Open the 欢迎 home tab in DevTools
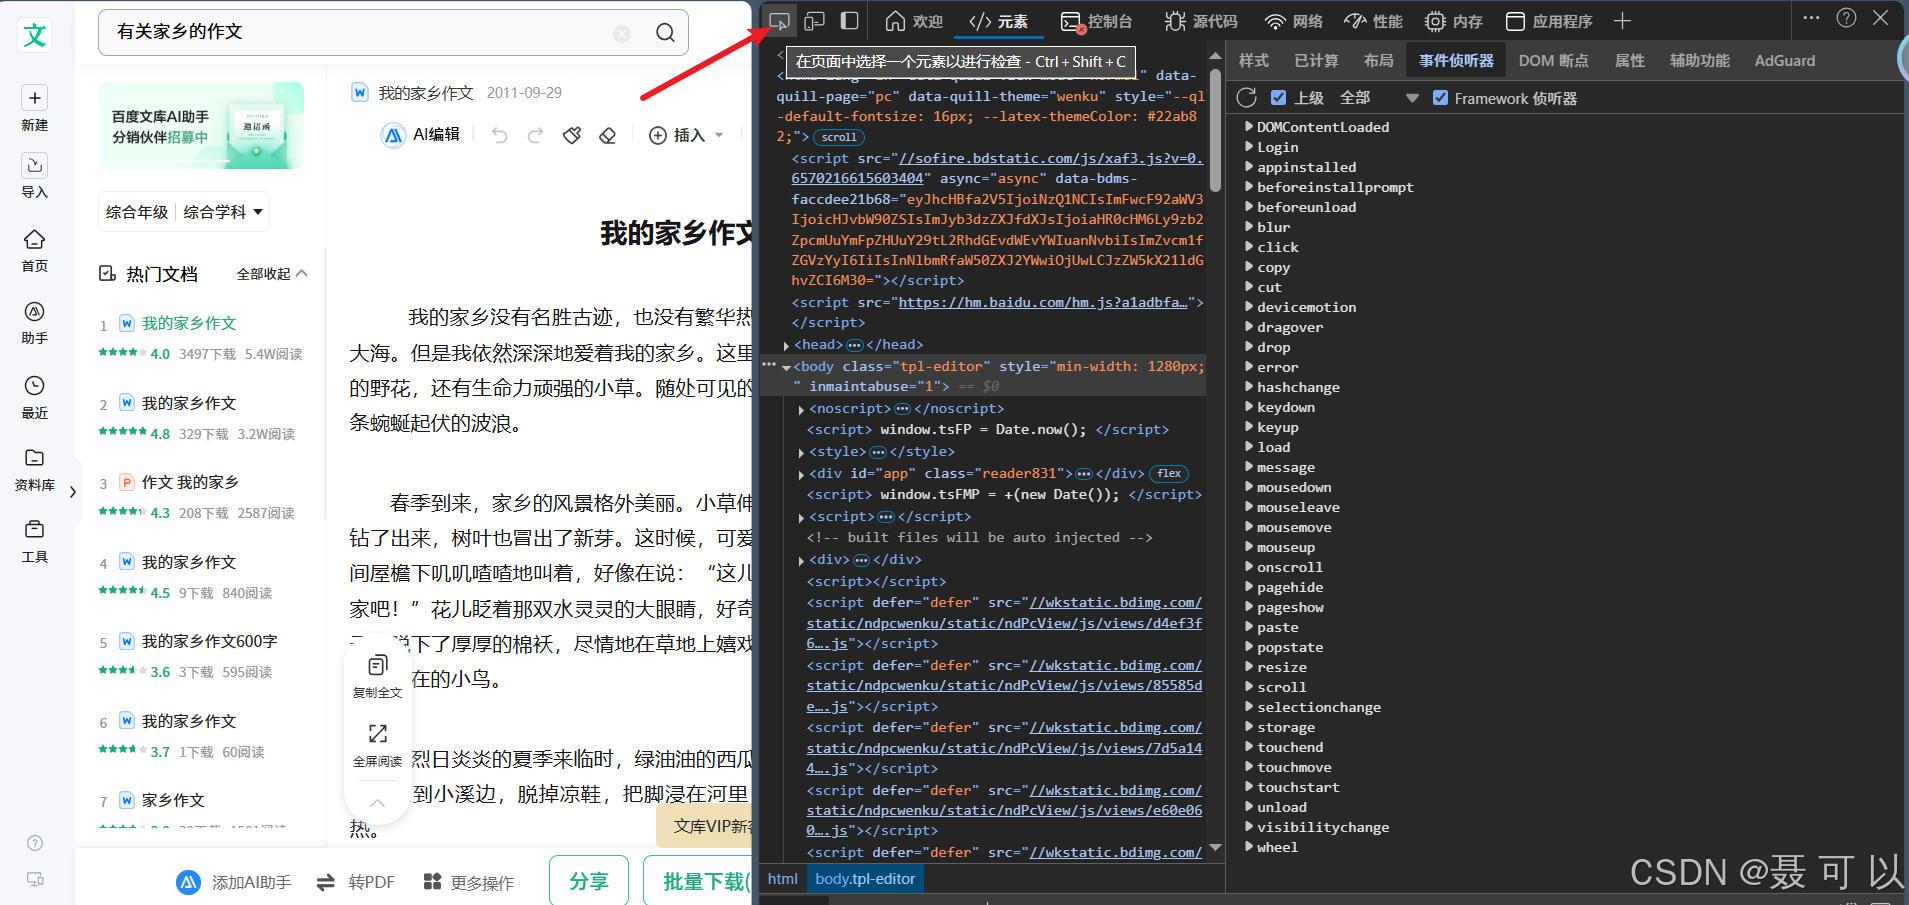 (914, 21)
